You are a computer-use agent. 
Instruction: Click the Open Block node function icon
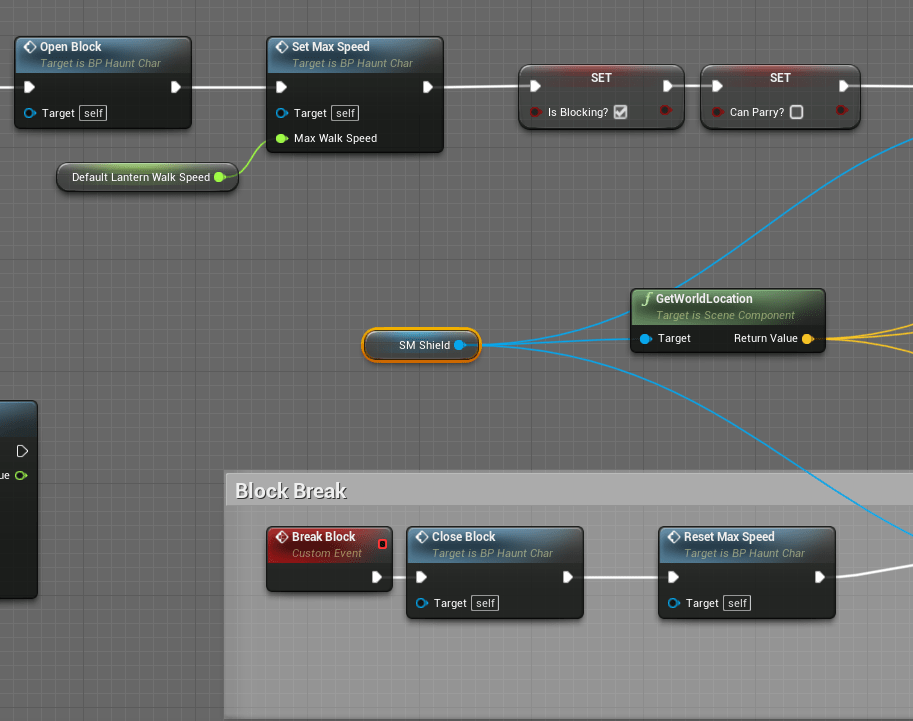pos(30,47)
